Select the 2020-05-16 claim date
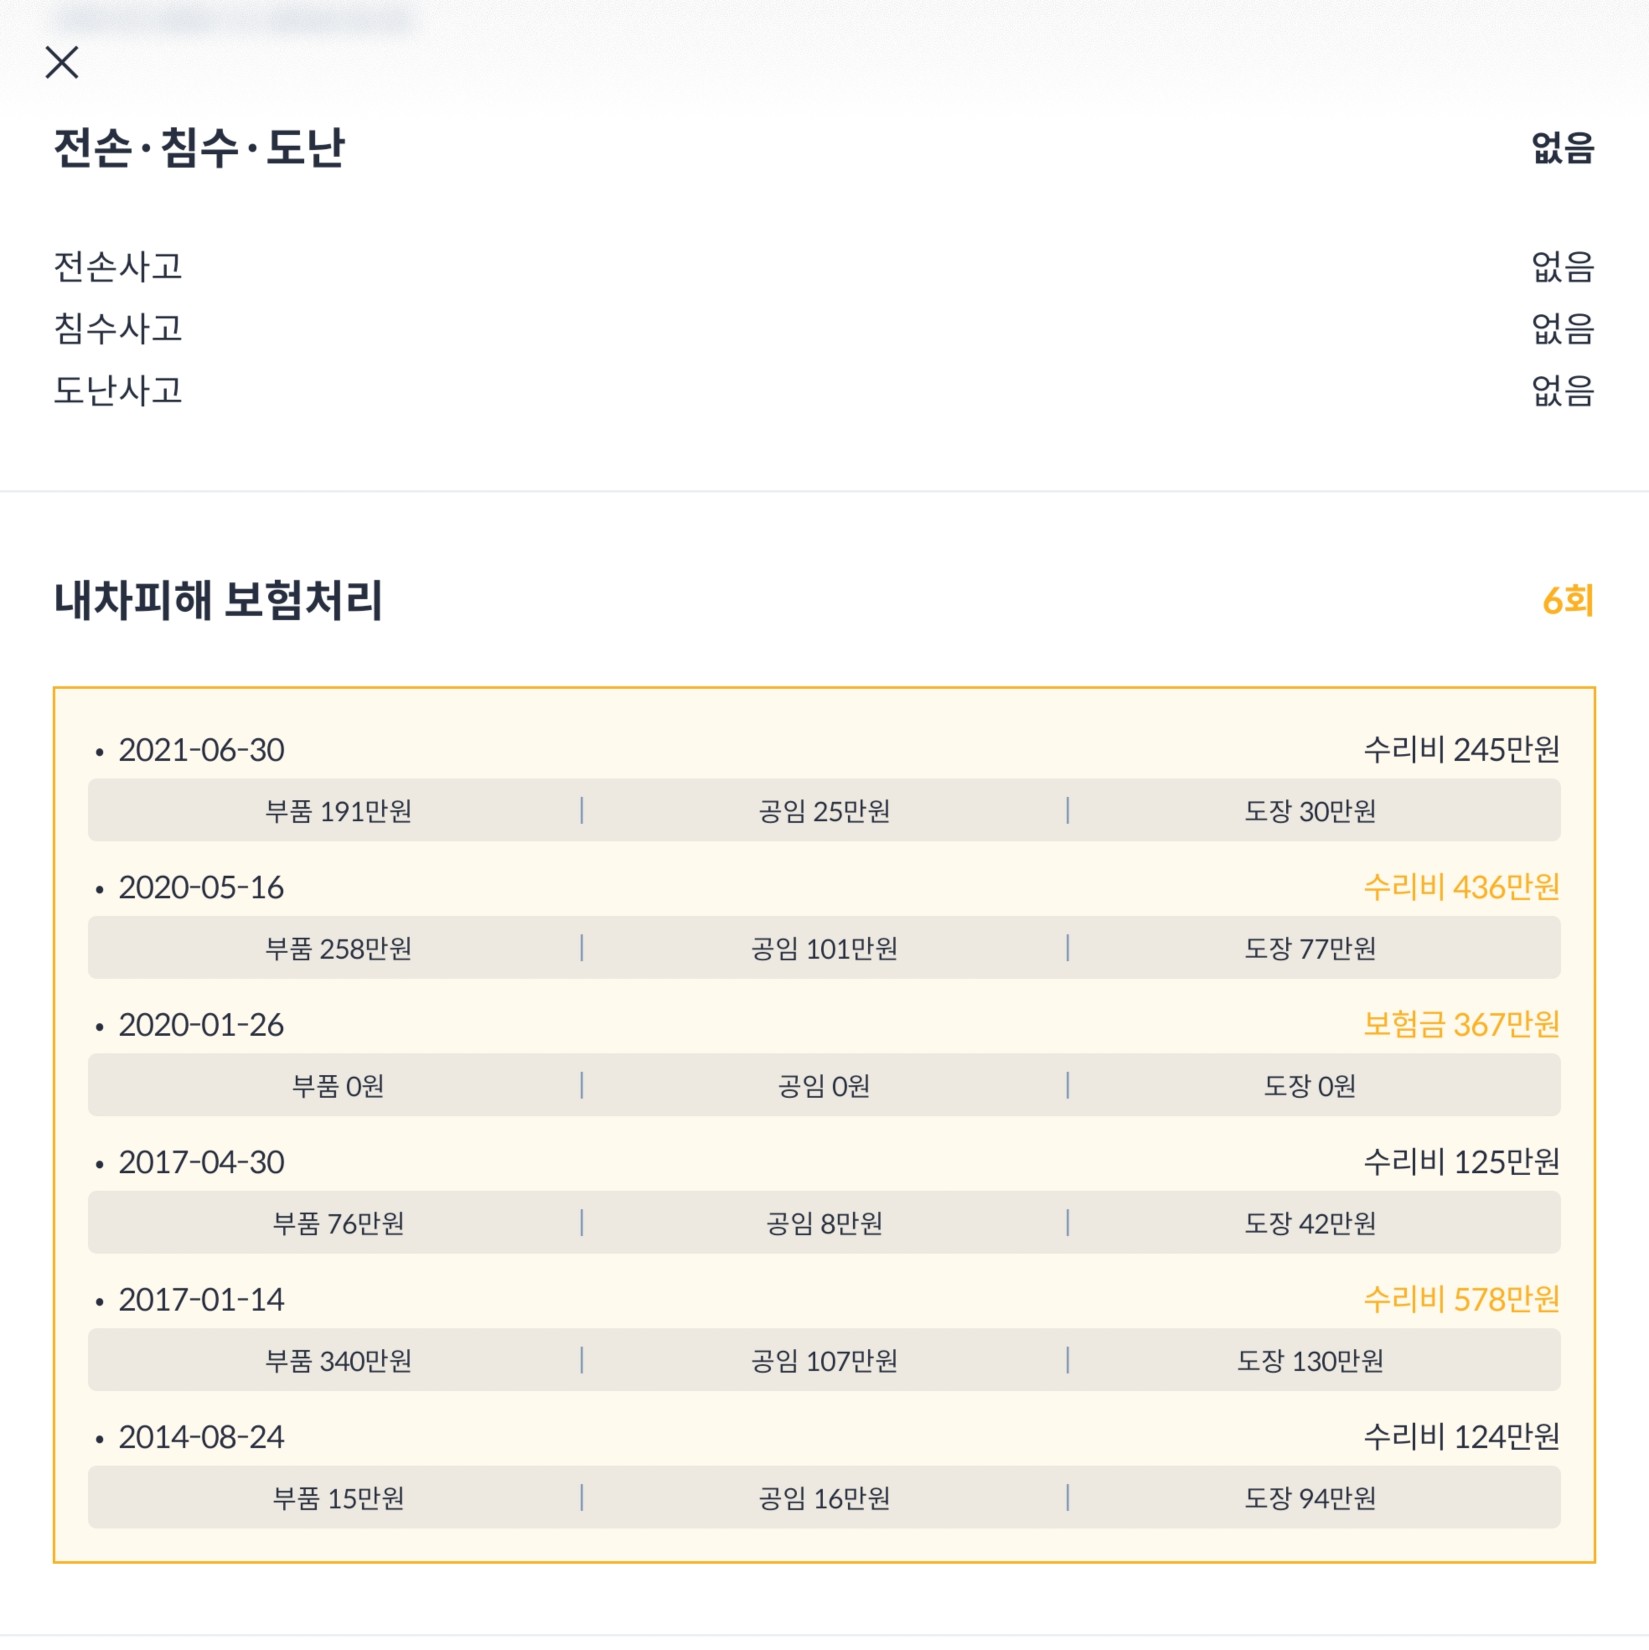This screenshot has width=1649, height=1650. click(201, 887)
